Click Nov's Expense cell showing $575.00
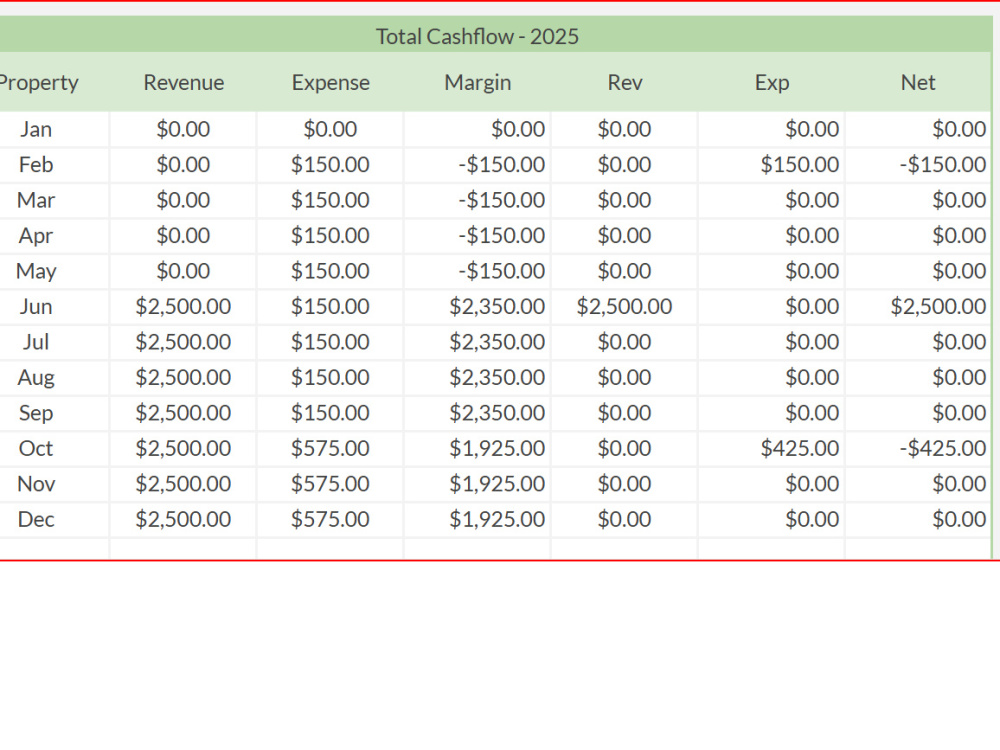The width and height of the screenshot is (1000, 750). [x=330, y=484]
